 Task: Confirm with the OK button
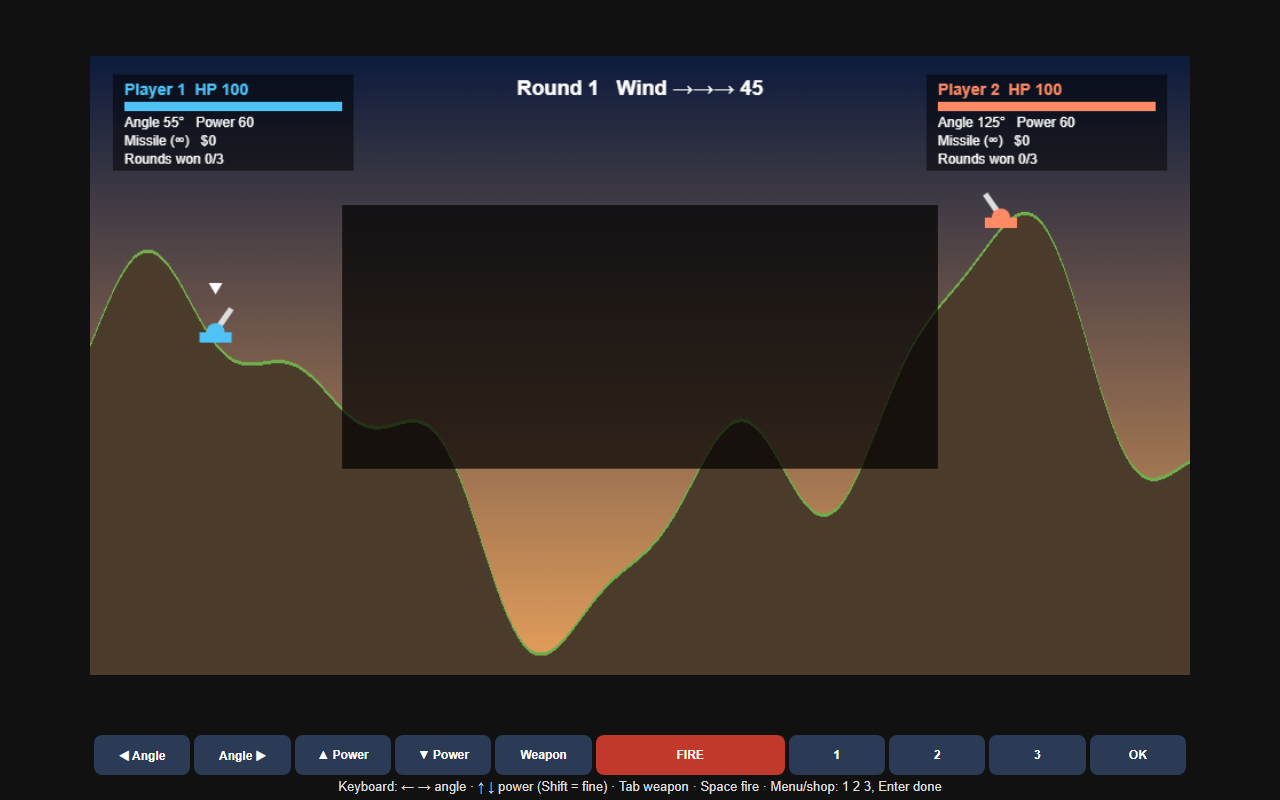pos(1138,755)
